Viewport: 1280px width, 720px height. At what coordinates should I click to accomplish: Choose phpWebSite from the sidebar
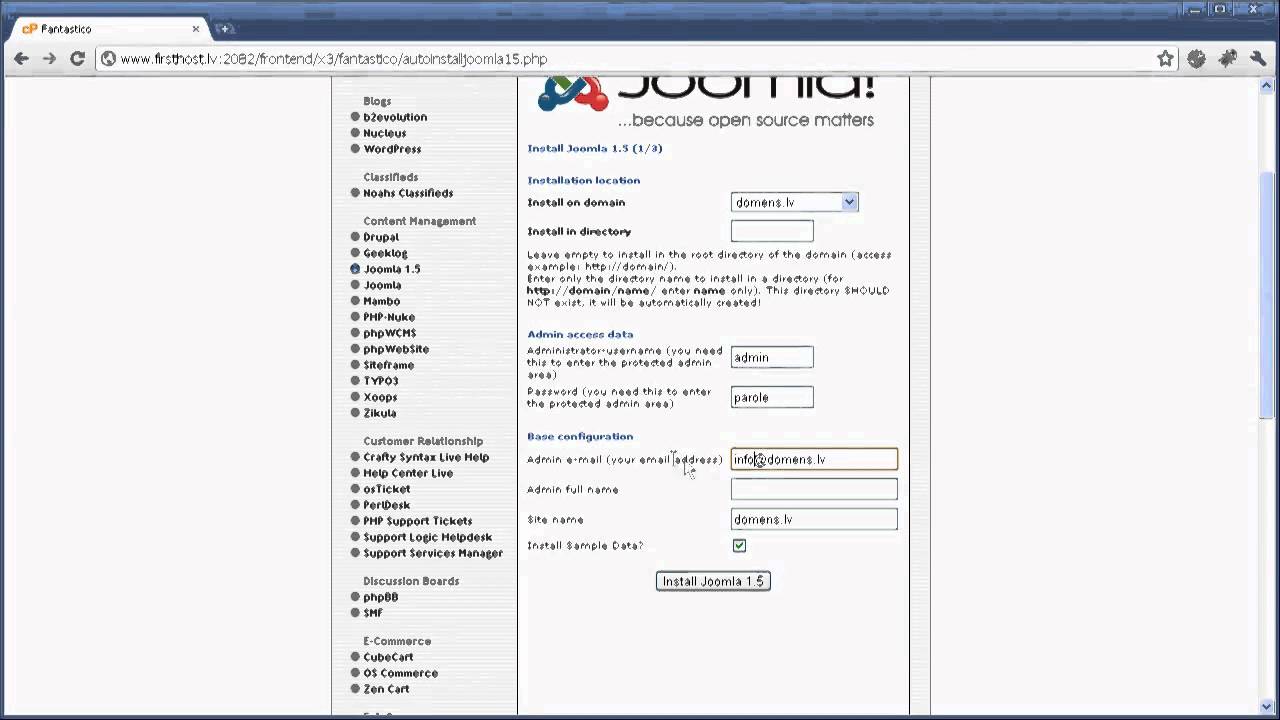pos(396,349)
